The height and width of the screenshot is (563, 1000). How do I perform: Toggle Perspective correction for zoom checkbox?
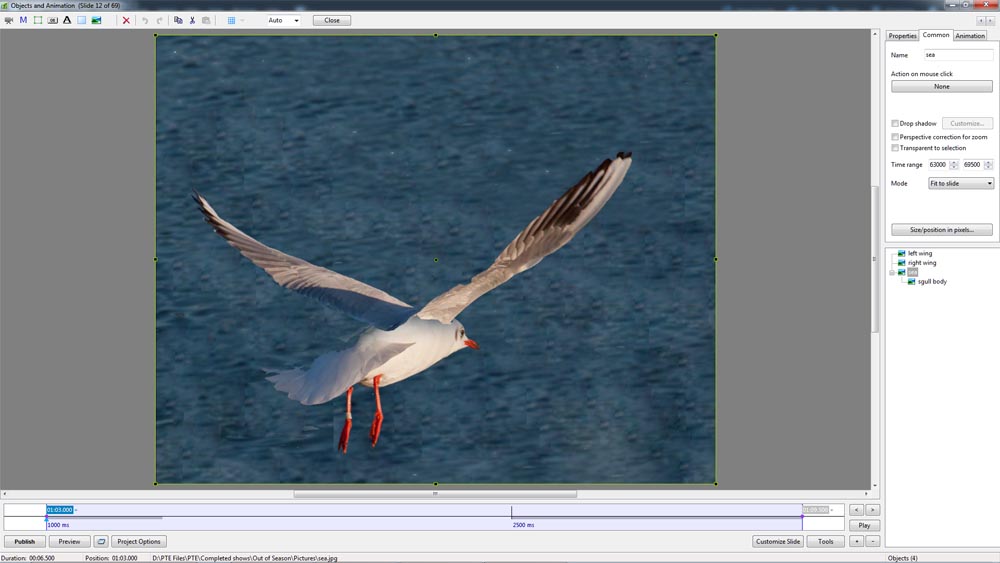point(895,137)
